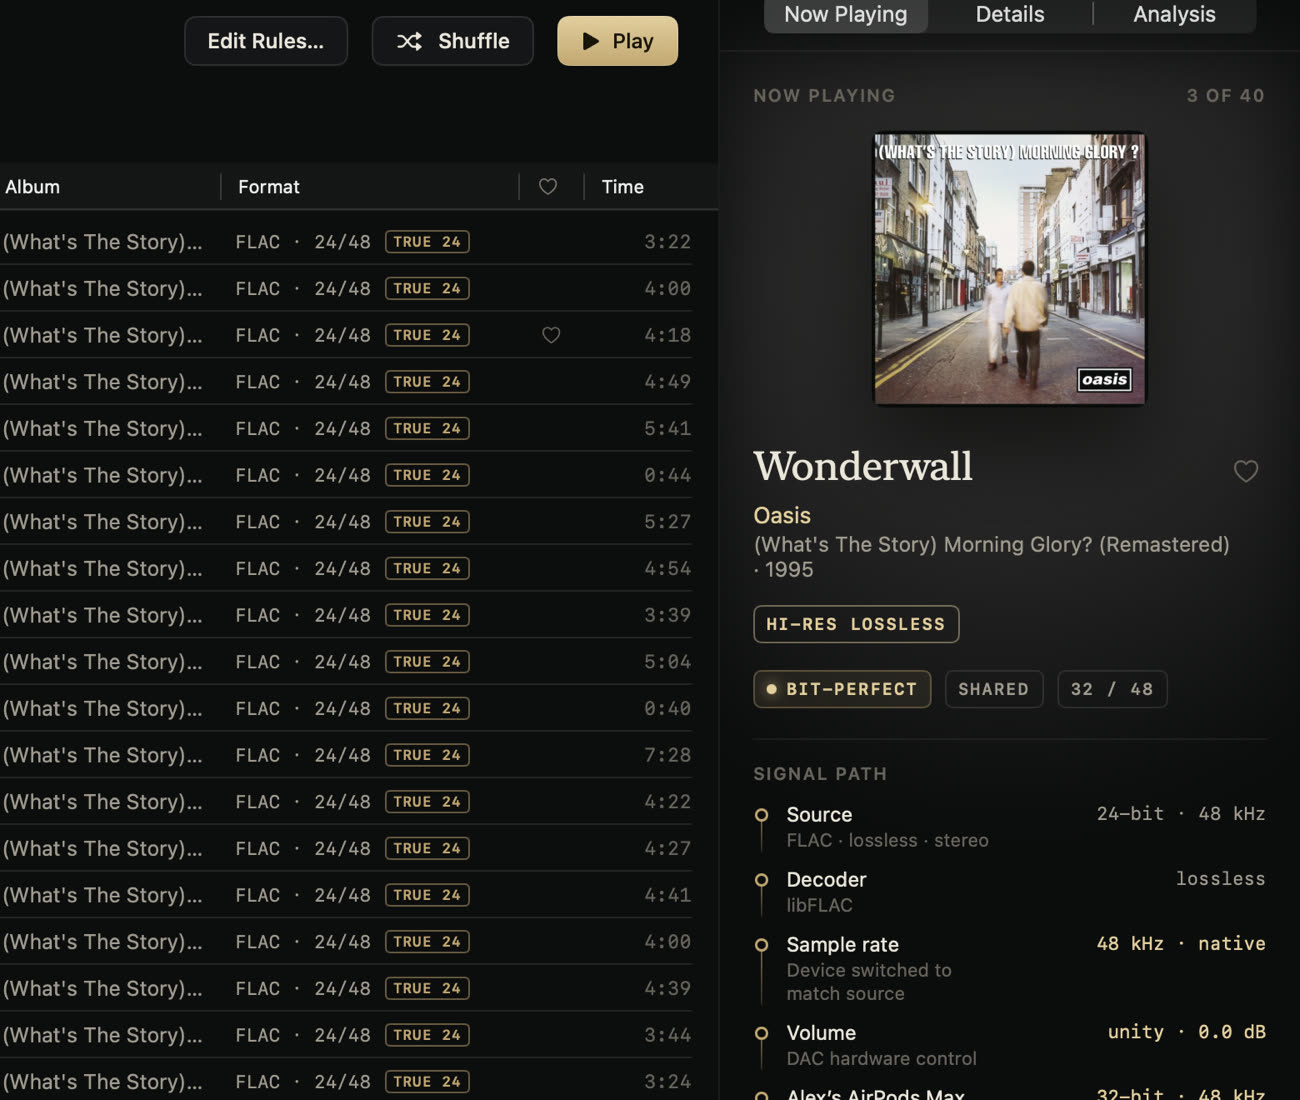Select the track with time 7:28
The height and width of the screenshot is (1100, 1300).
point(346,755)
